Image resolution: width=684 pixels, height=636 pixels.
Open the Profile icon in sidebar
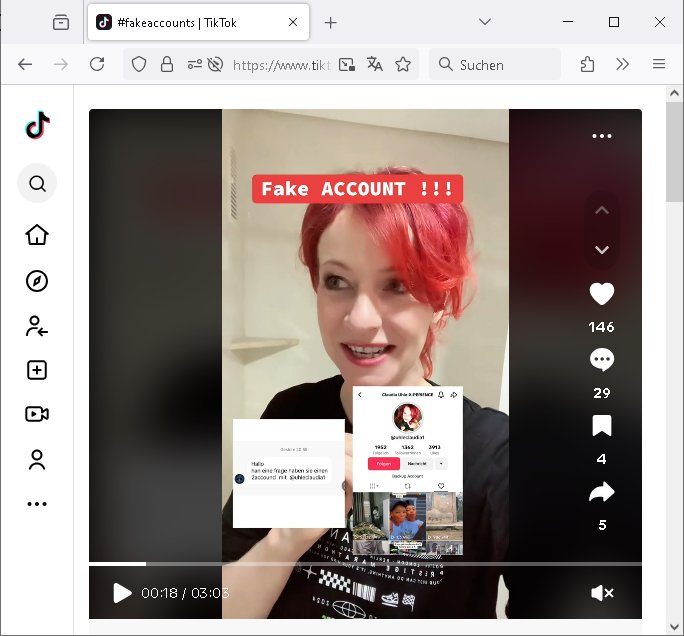(37, 460)
